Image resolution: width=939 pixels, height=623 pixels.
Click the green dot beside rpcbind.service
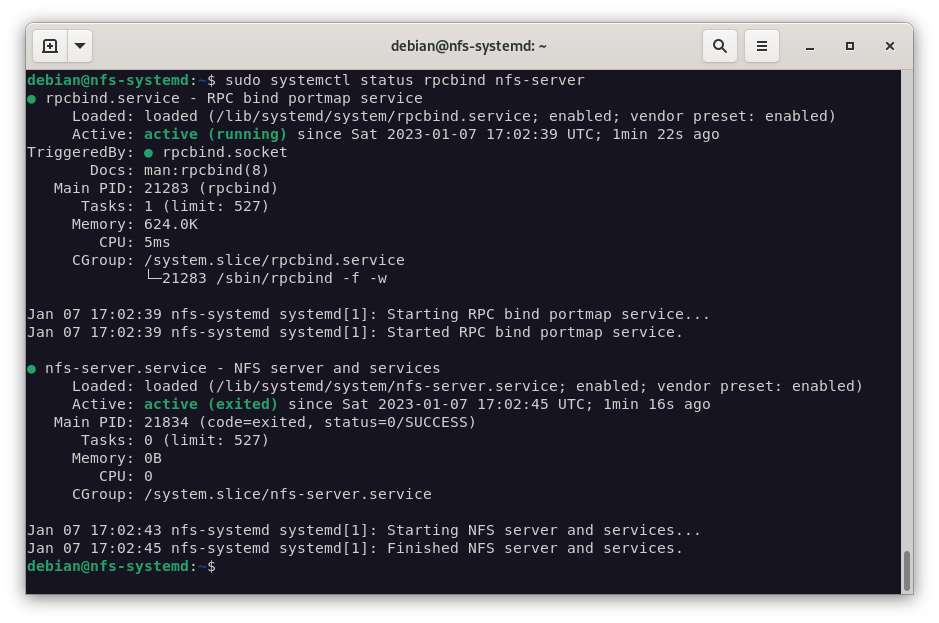32,99
